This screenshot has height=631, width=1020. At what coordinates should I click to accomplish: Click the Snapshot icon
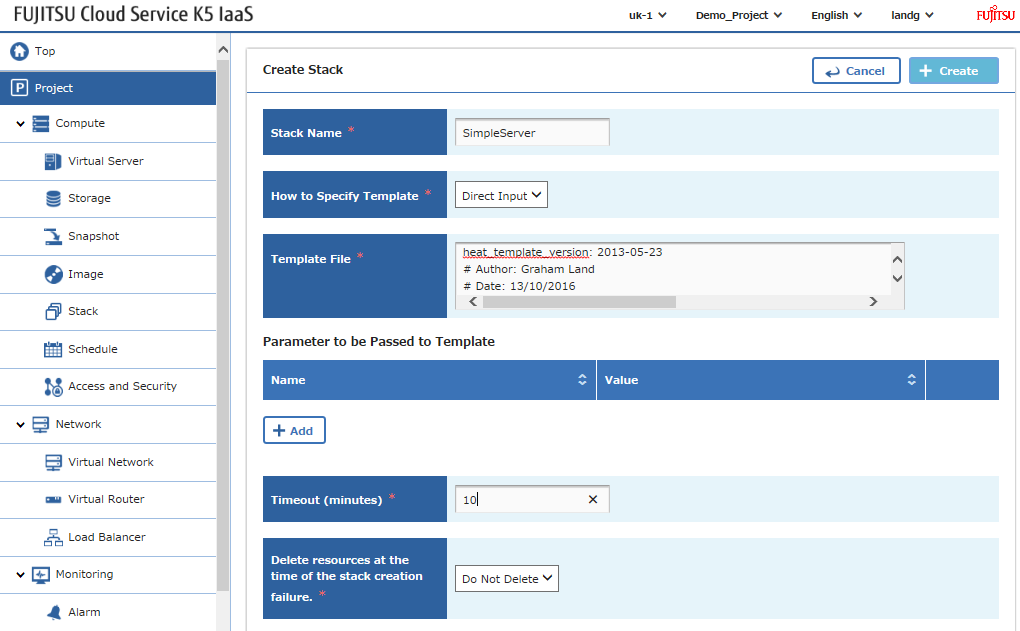tap(53, 236)
